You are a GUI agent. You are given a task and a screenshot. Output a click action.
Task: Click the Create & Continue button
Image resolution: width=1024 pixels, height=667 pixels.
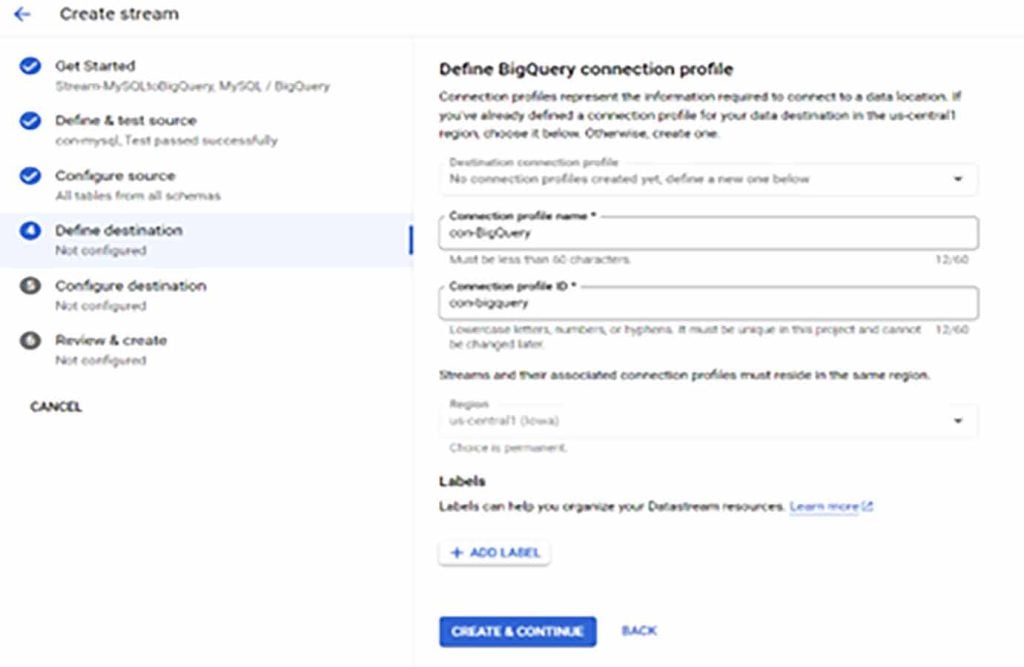point(517,631)
